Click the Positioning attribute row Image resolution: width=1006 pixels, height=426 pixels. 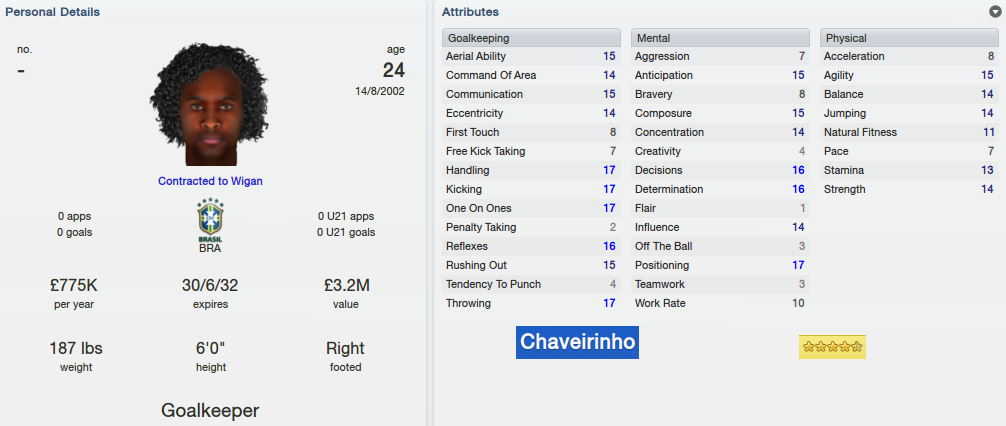(x=720, y=265)
